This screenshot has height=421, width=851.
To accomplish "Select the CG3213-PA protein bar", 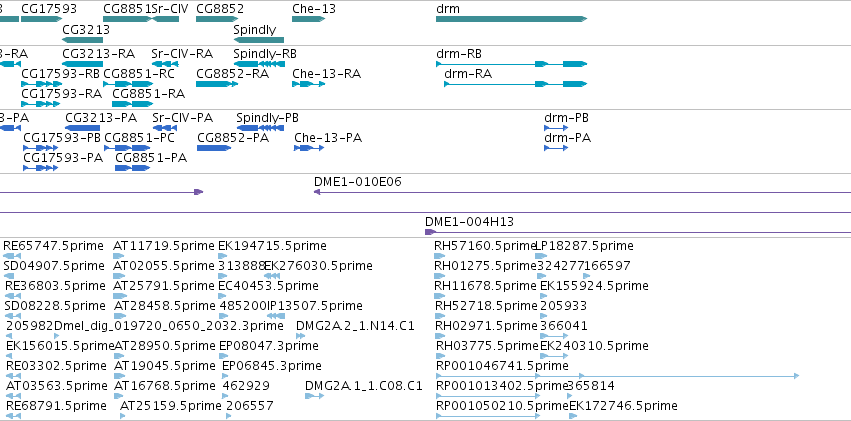I will [82, 128].
